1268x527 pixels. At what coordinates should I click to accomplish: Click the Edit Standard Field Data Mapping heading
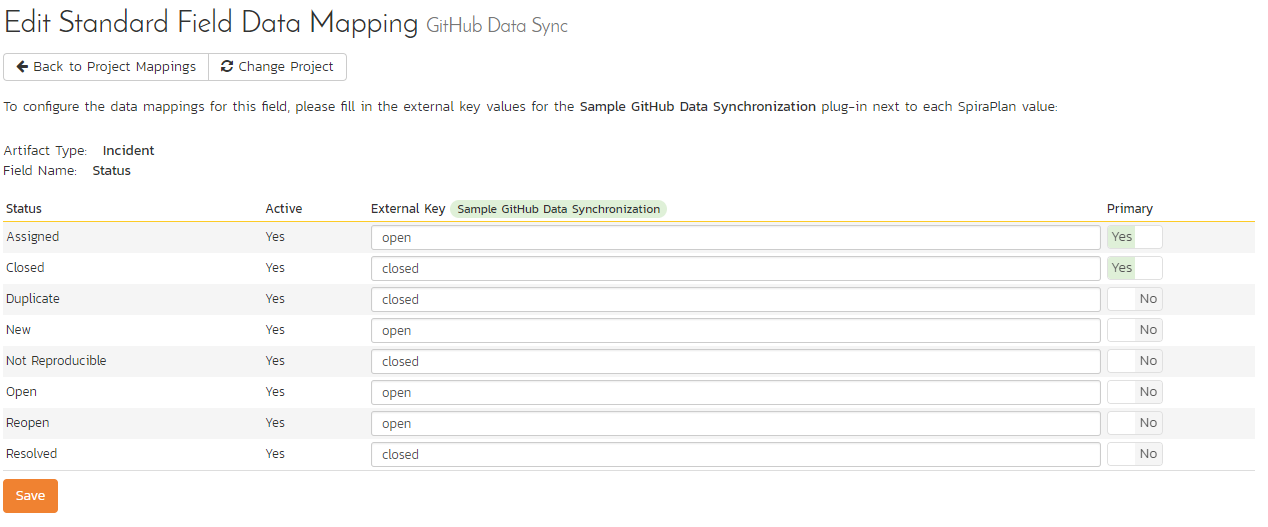coord(211,24)
